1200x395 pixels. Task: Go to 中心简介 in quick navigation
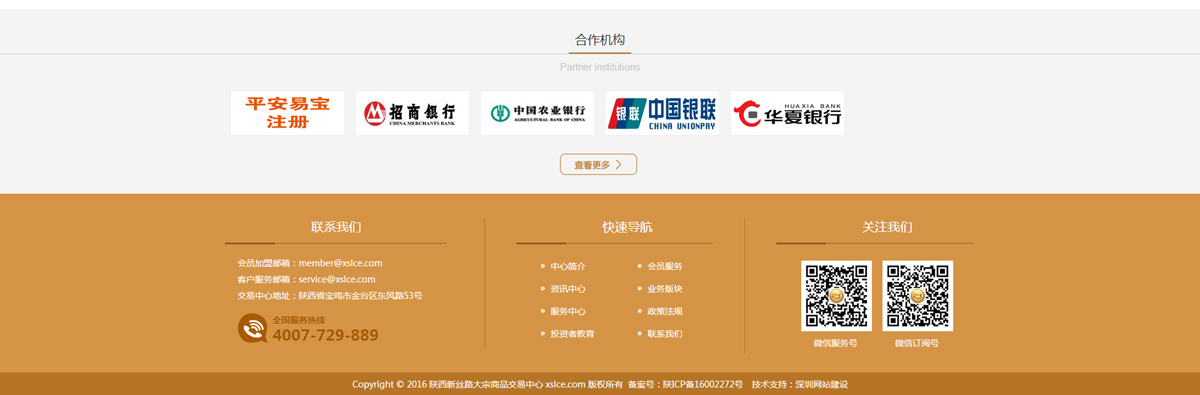click(x=568, y=266)
